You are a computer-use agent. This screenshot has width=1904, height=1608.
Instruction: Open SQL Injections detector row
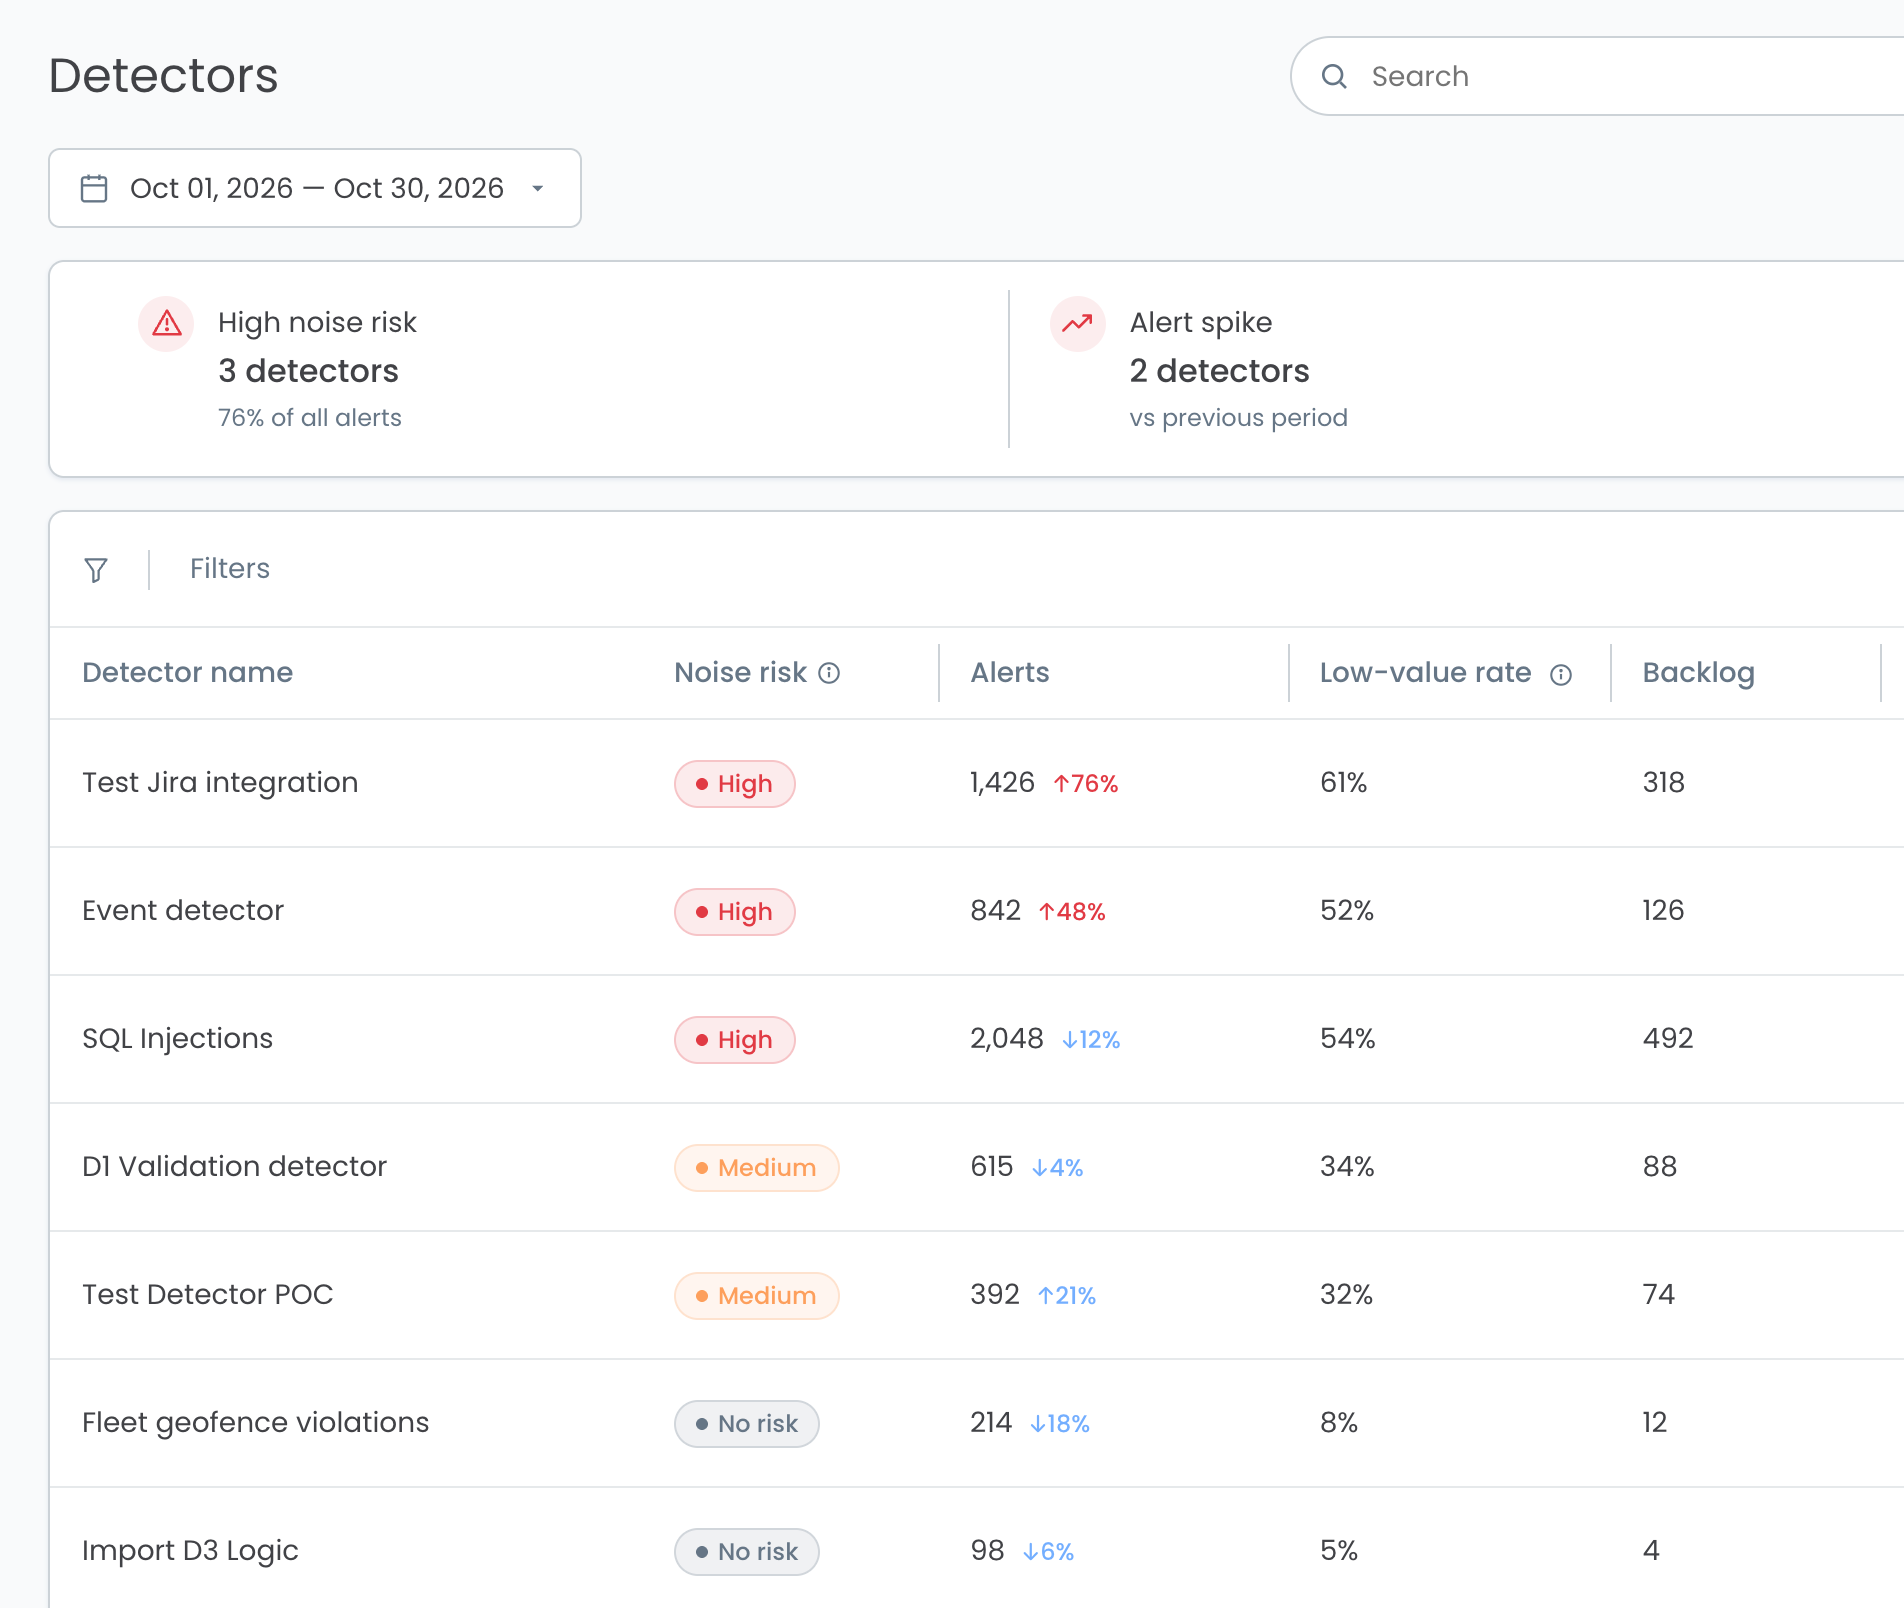point(976,1039)
